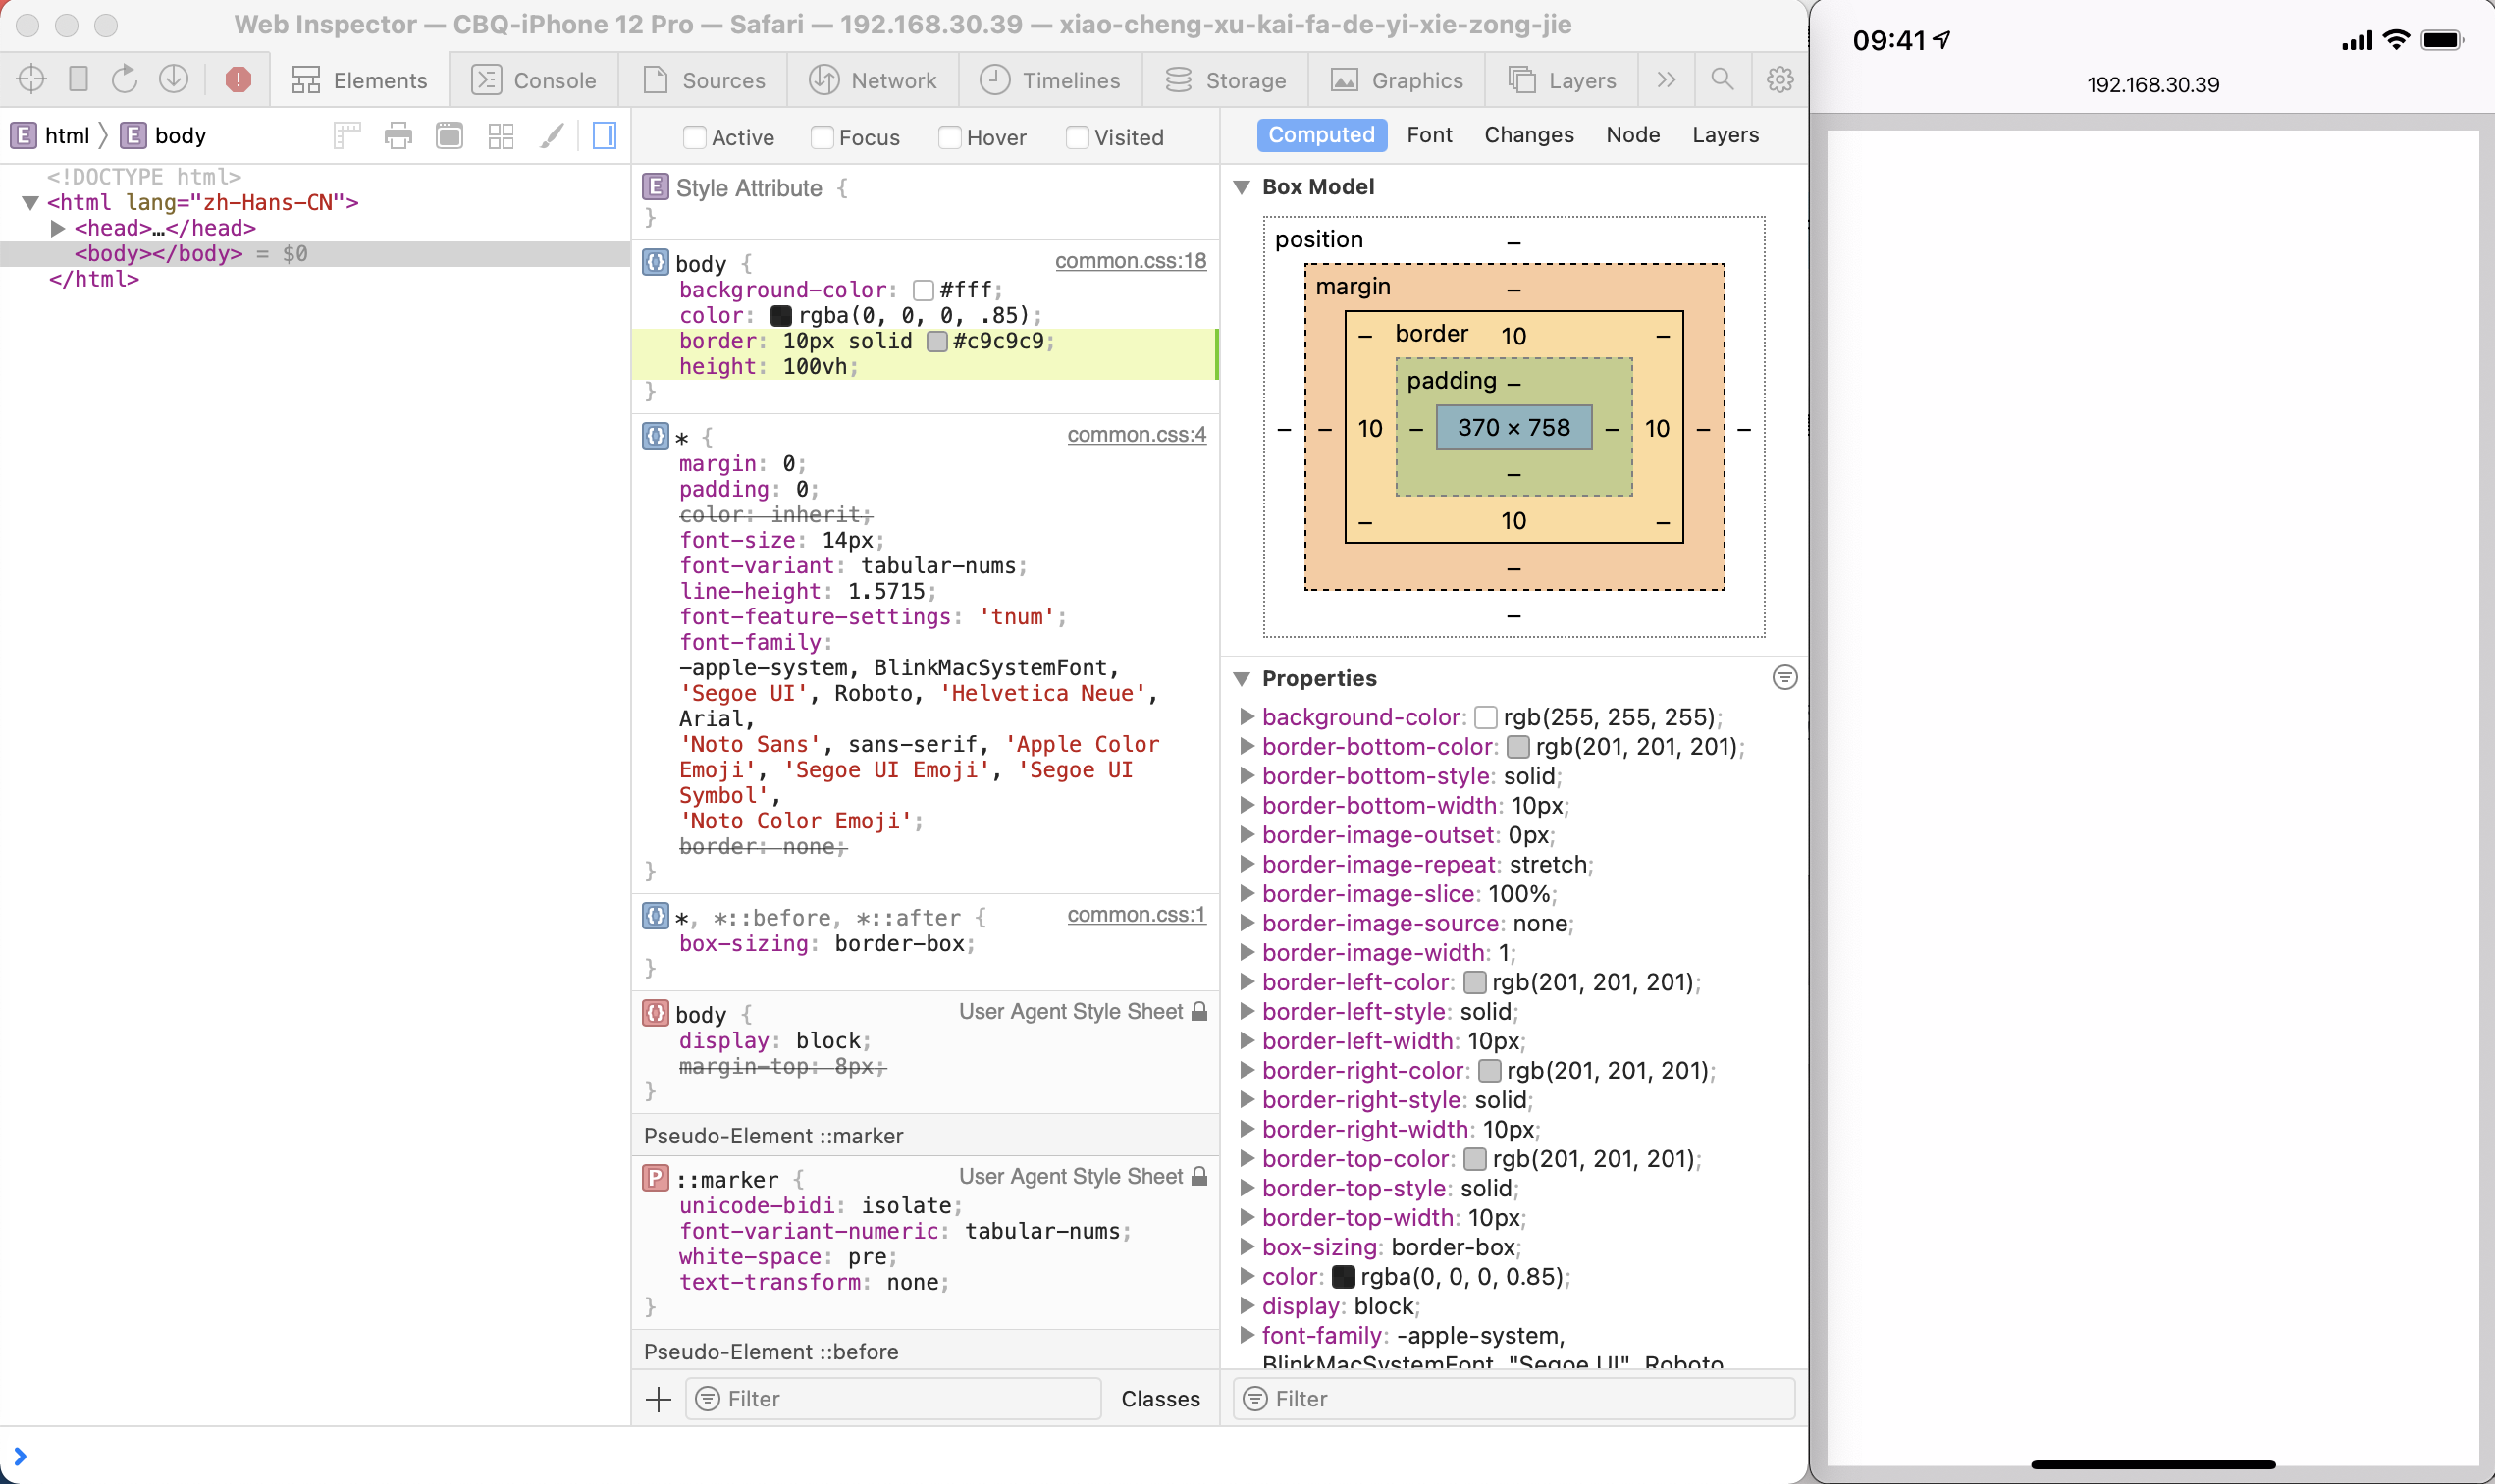Collapse the Box Model section
The image size is (2495, 1484).
1242,187
